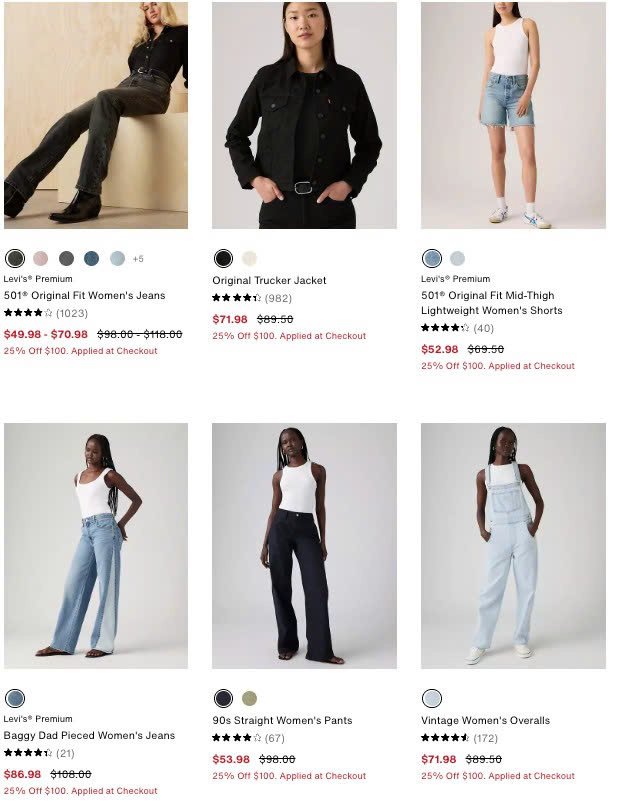Image resolution: width=619 pixels, height=805 pixels.
Task: View navy 90s Straight Pants product image
Action: pyautogui.click(x=304, y=546)
